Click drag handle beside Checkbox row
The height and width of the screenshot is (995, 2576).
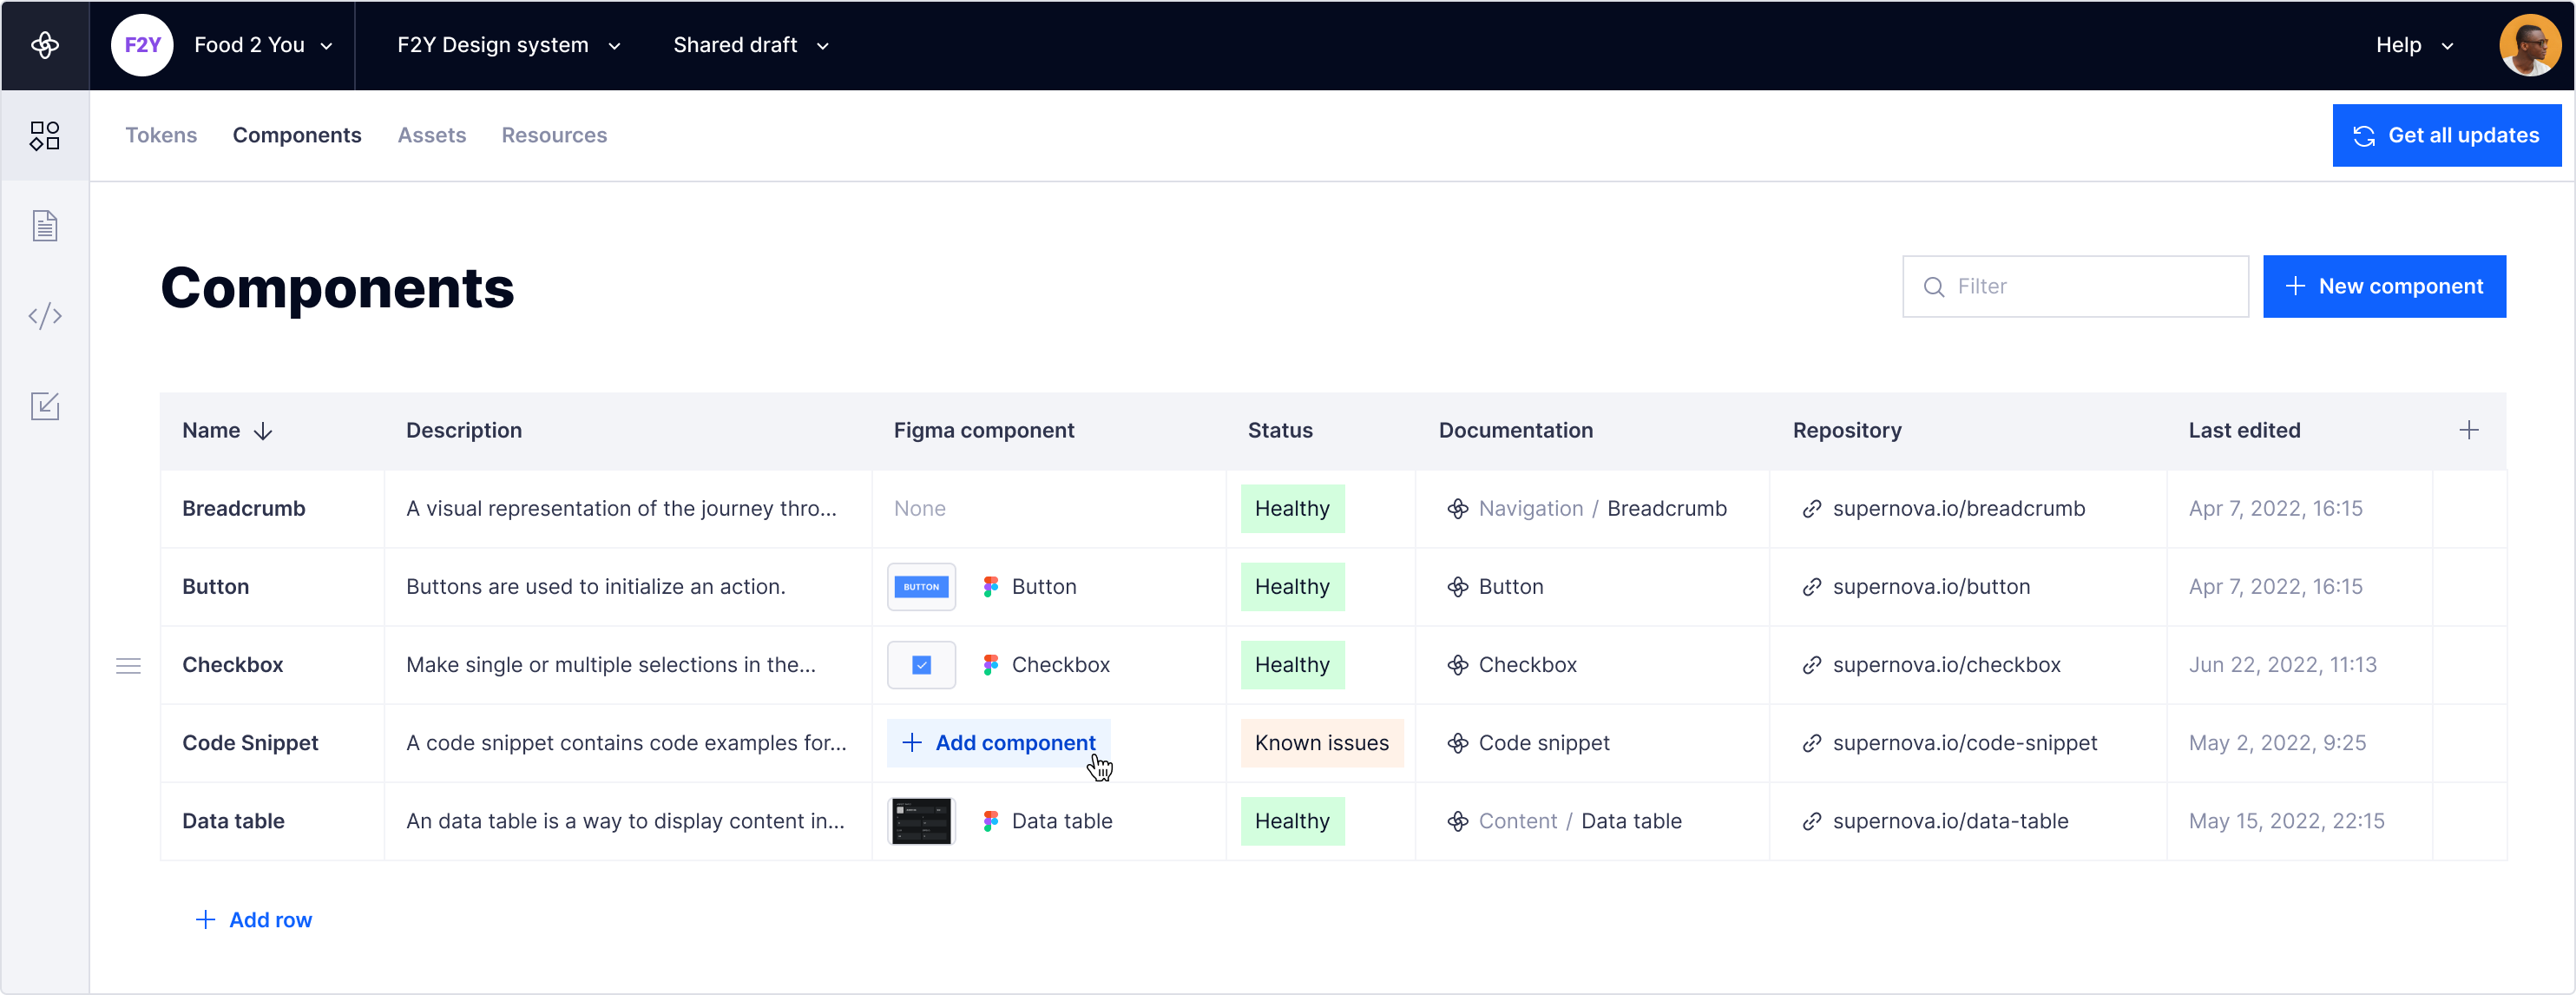(128, 666)
